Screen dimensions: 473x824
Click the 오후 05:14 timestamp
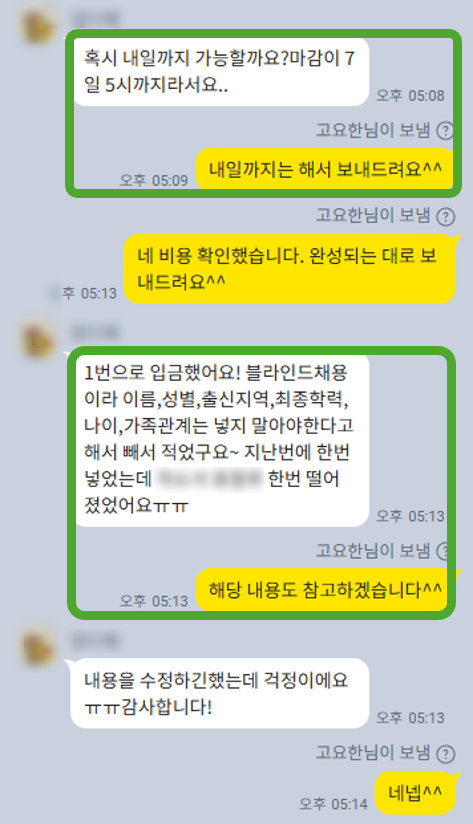[334, 804]
